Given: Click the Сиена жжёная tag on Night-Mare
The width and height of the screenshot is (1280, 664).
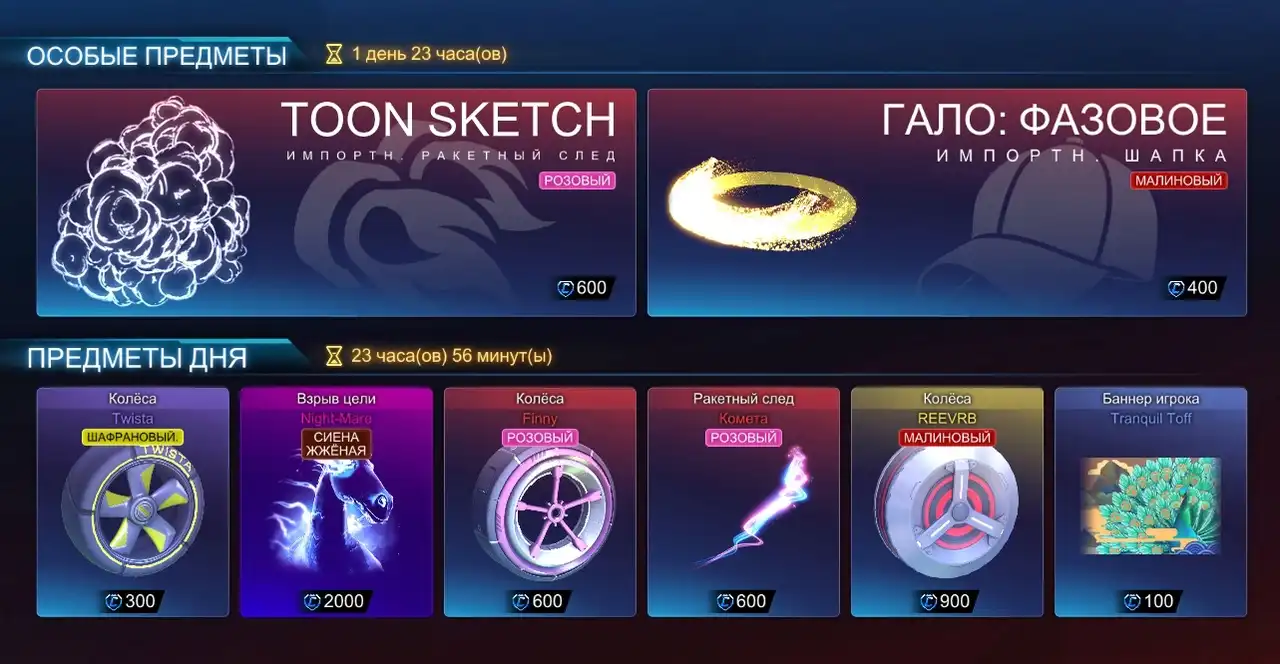Looking at the screenshot, I should pos(336,444).
